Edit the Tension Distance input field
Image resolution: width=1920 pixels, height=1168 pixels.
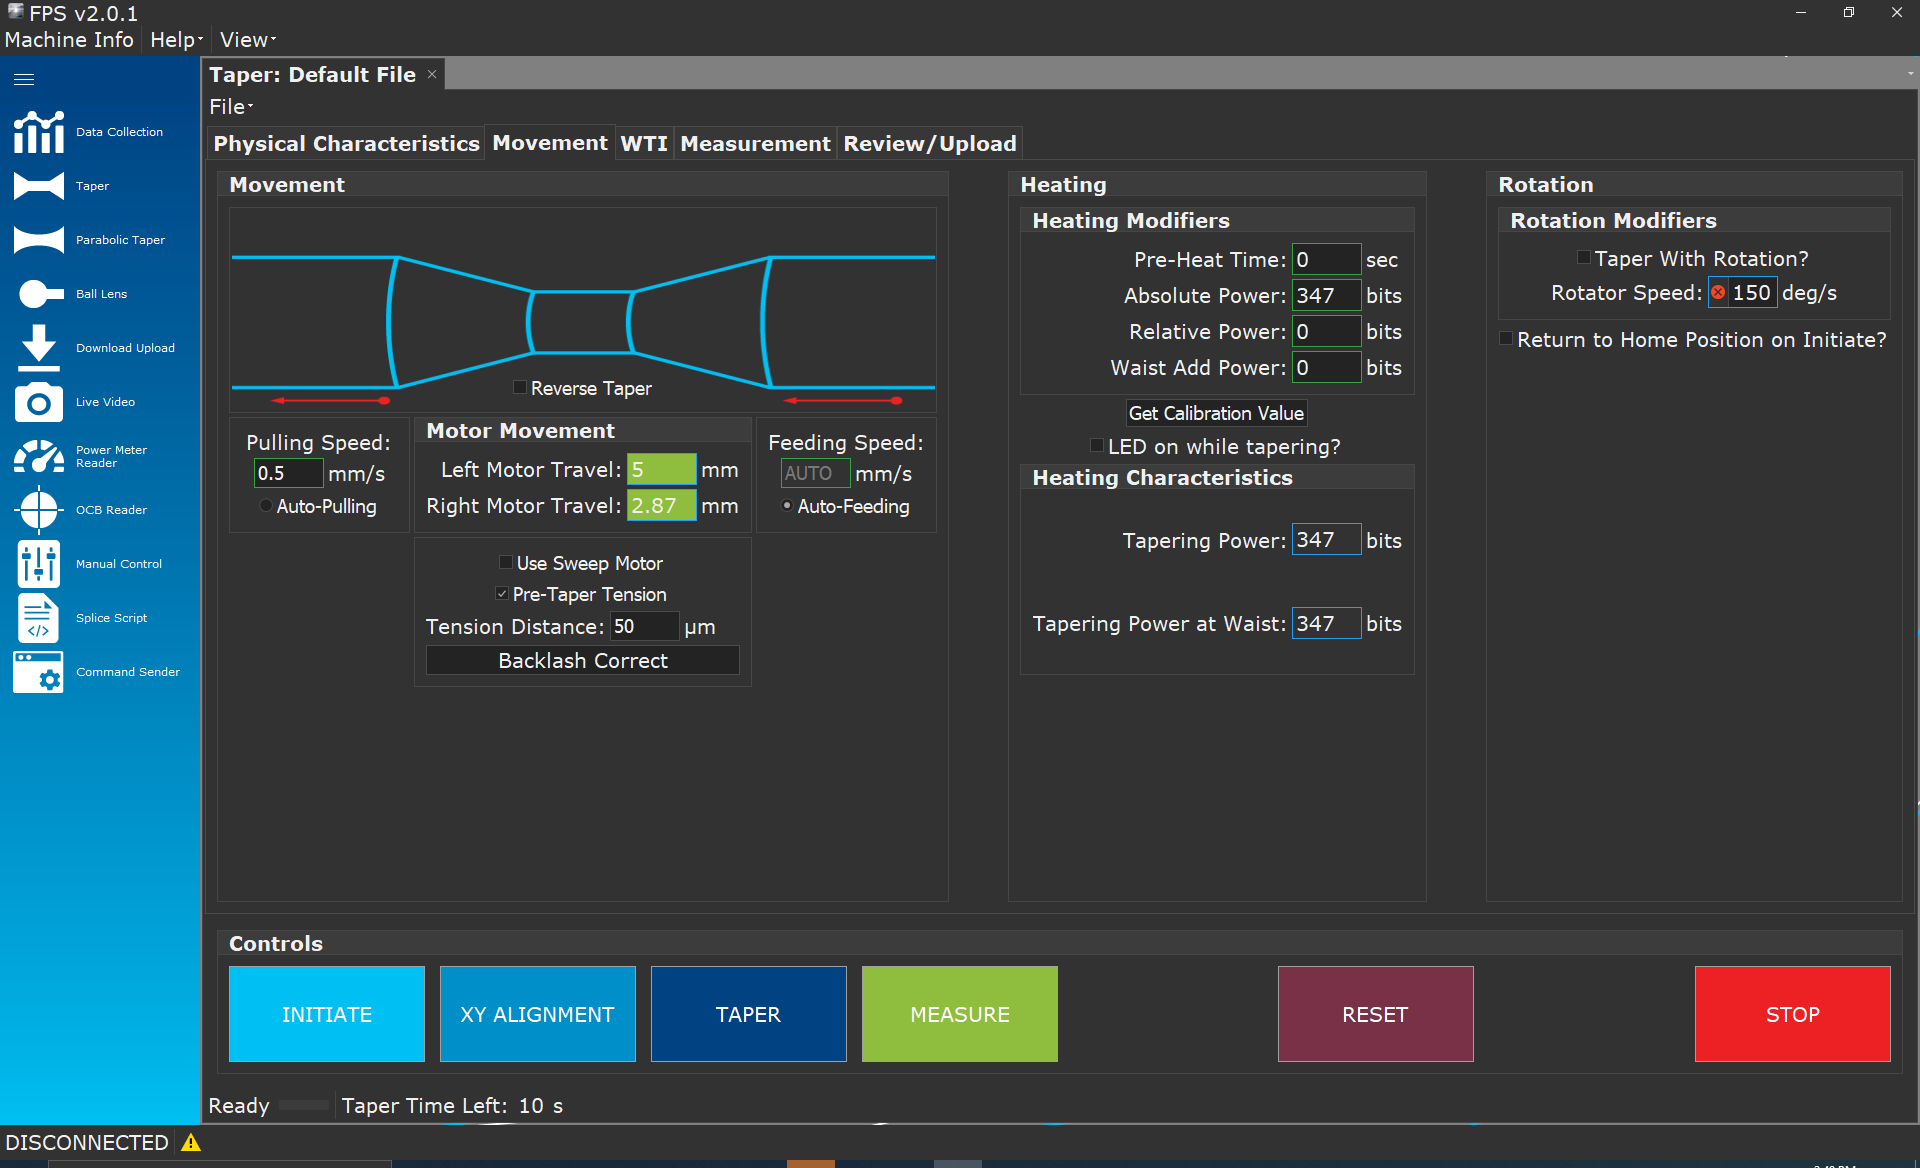[643, 626]
